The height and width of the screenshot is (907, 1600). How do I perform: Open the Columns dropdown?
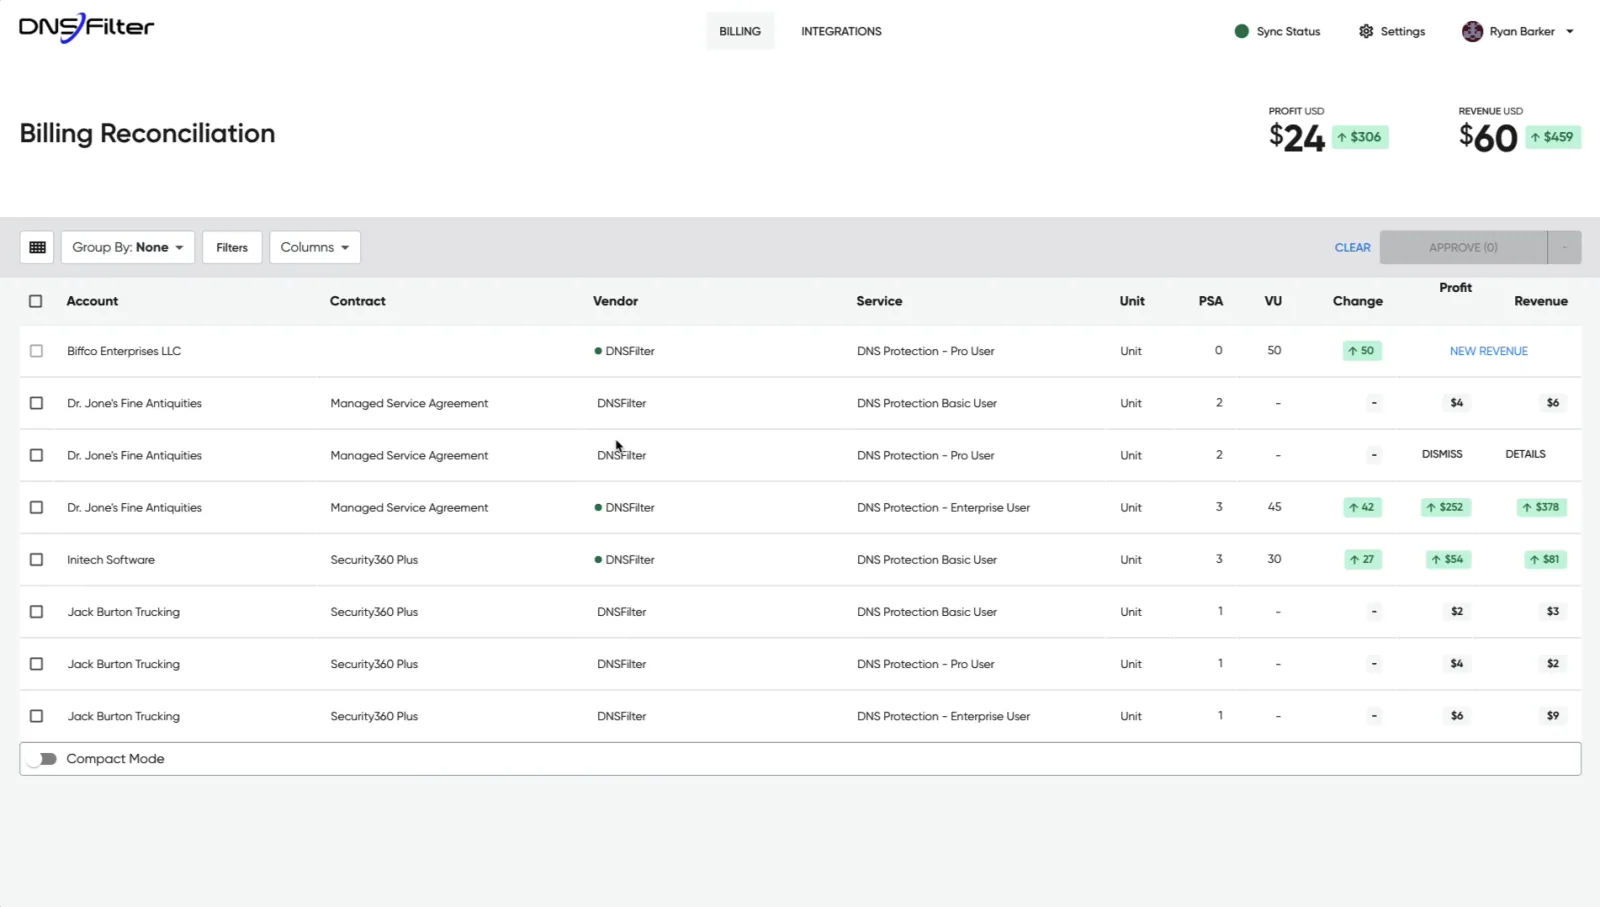315,247
